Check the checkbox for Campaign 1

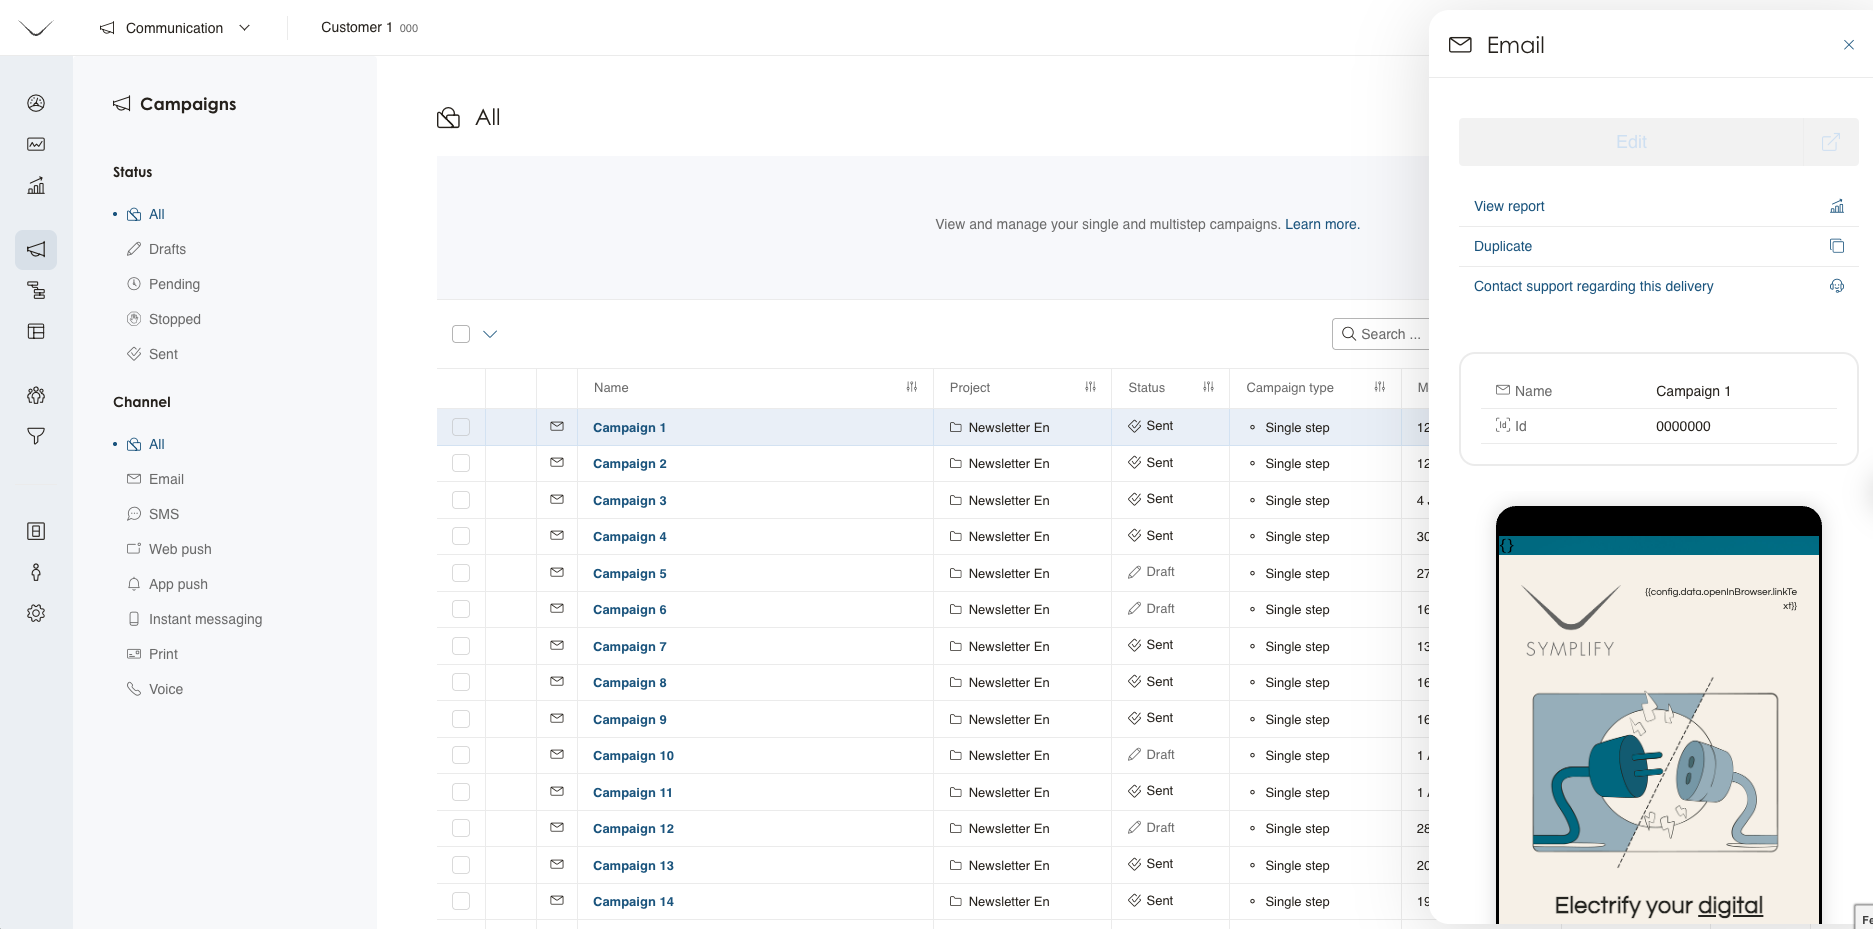(461, 427)
